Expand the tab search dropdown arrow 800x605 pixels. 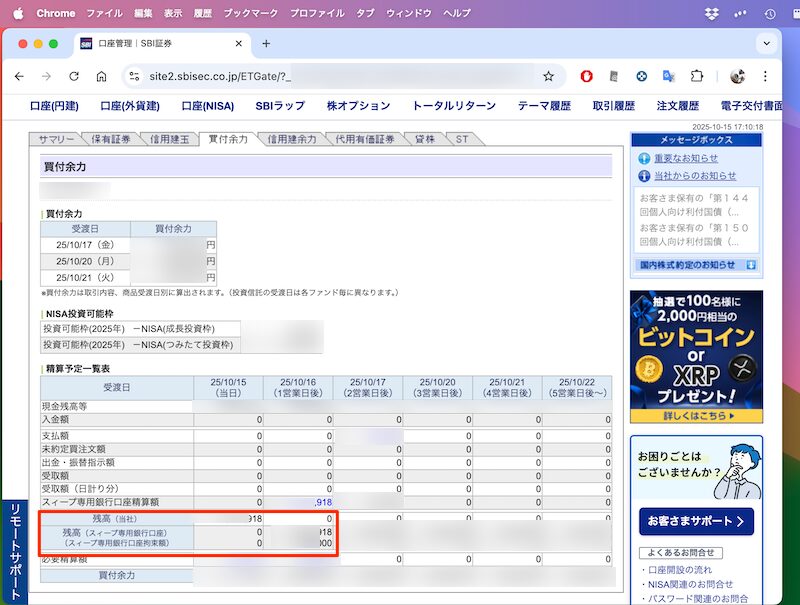coord(768,43)
